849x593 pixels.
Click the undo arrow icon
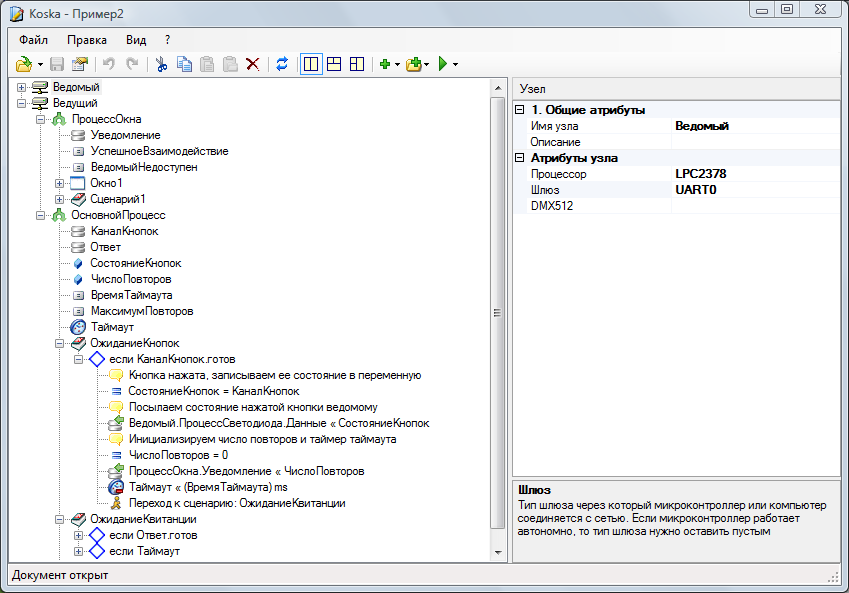tap(109, 64)
